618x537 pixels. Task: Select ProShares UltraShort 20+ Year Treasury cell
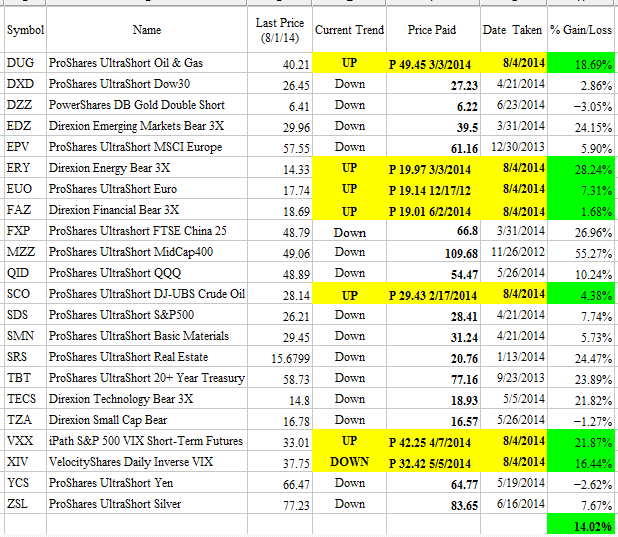click(147, 378)
